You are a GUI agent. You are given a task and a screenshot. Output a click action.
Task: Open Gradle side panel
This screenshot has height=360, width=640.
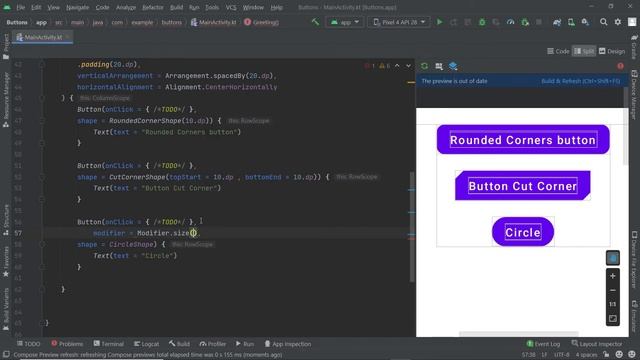pos(634,47)
